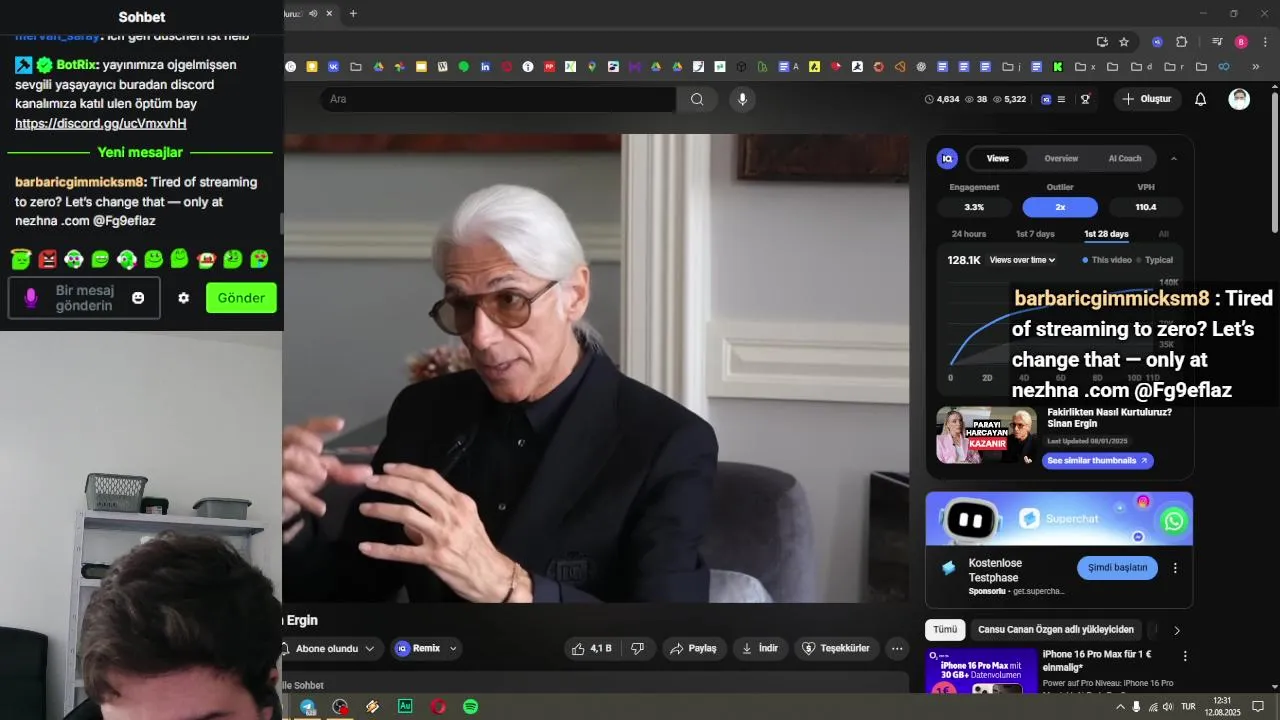Select the Cansu Canan Özgen adlı yükleyiciden chip
This screenshot has height=720, width=1280.
(x=1056, y=630)
